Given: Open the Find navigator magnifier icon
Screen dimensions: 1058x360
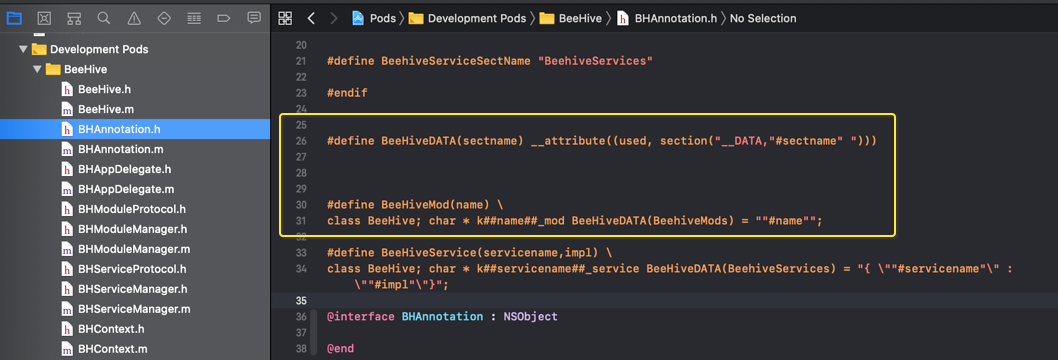Looking at the screenshot, I should point(103,18).
